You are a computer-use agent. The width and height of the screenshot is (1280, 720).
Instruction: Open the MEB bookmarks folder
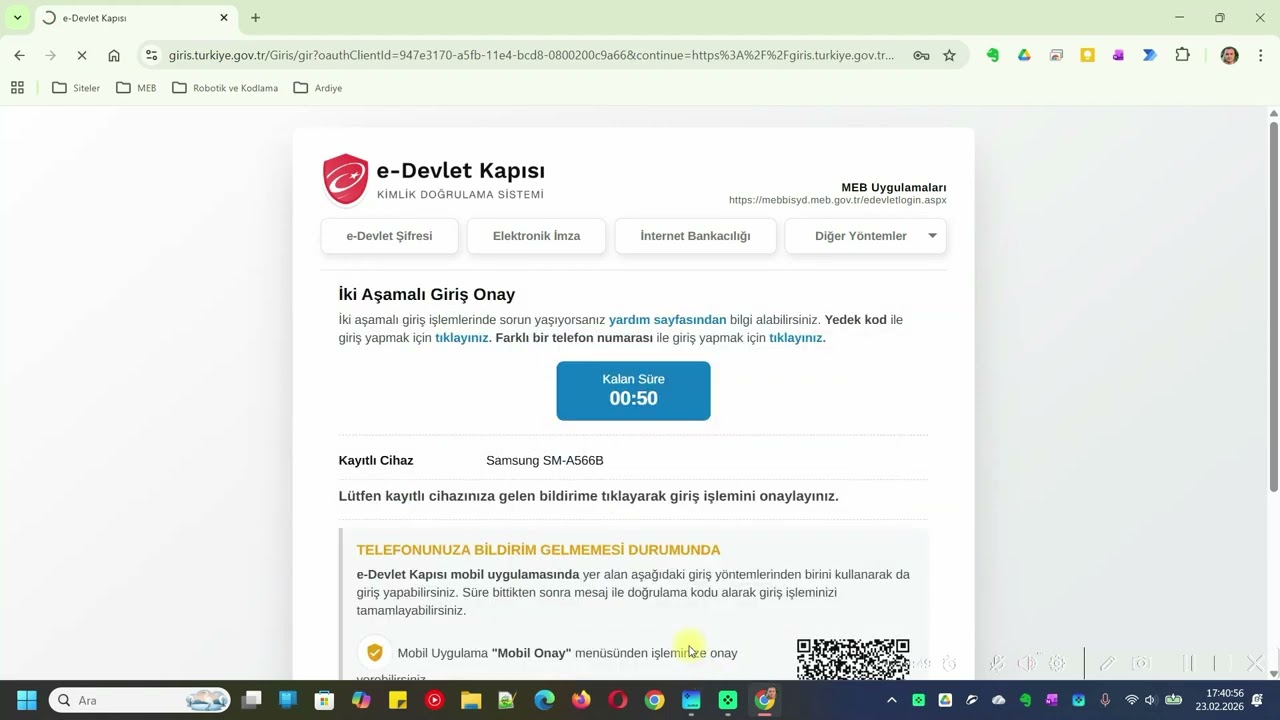tap(136, 88)
